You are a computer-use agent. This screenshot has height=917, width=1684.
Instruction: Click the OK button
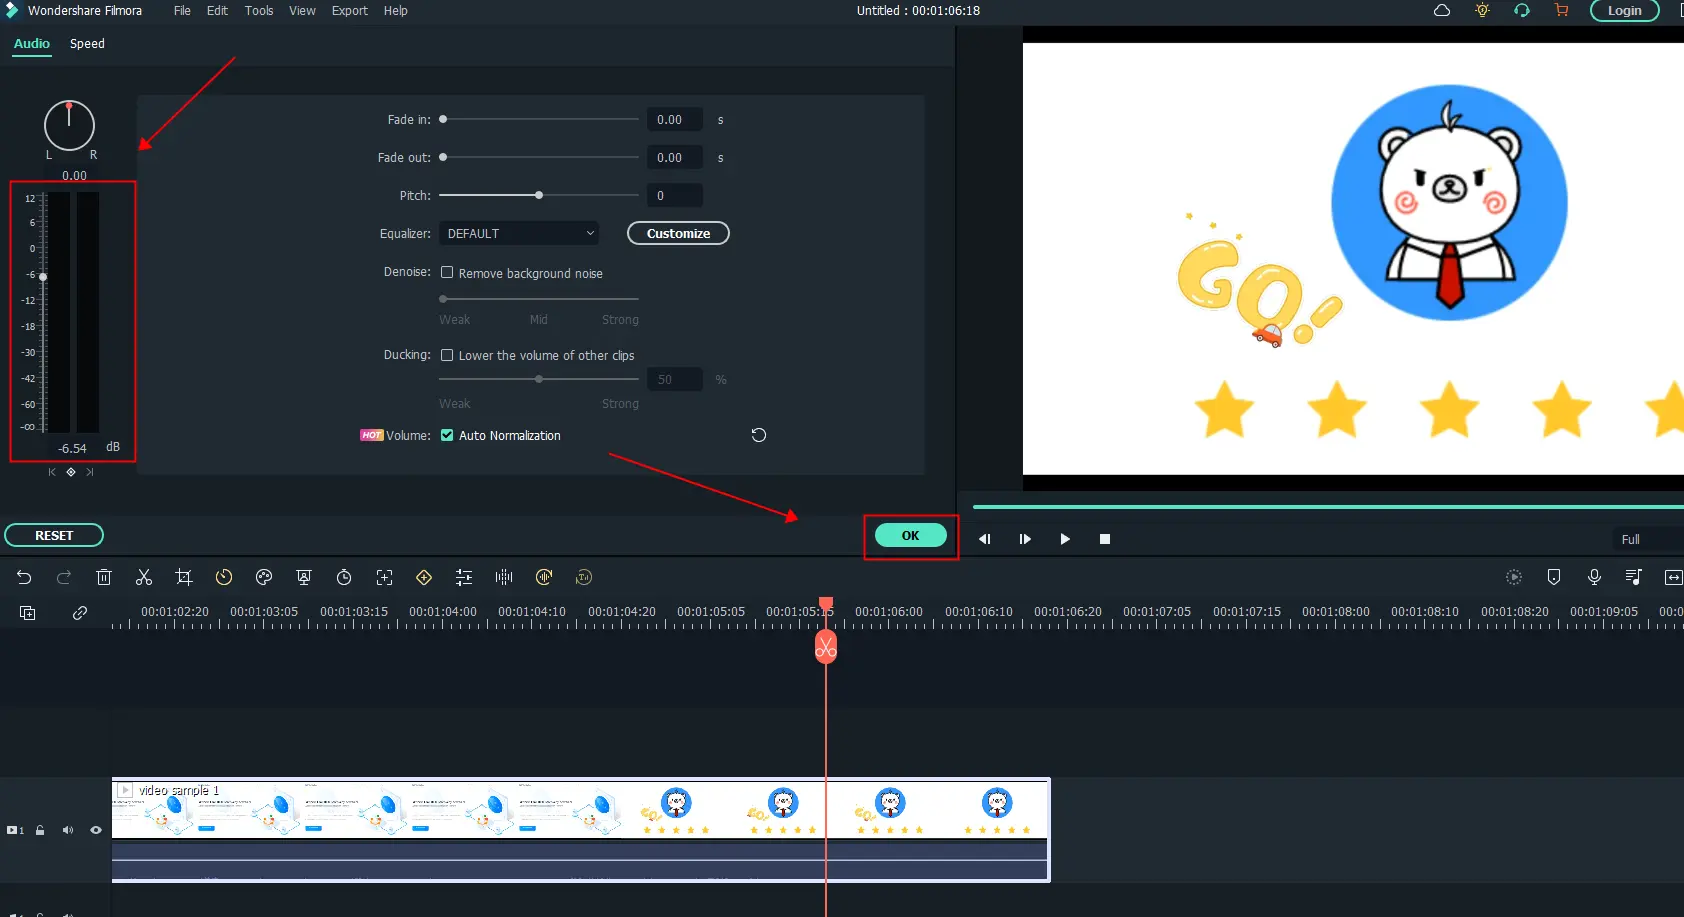point(911,535)
